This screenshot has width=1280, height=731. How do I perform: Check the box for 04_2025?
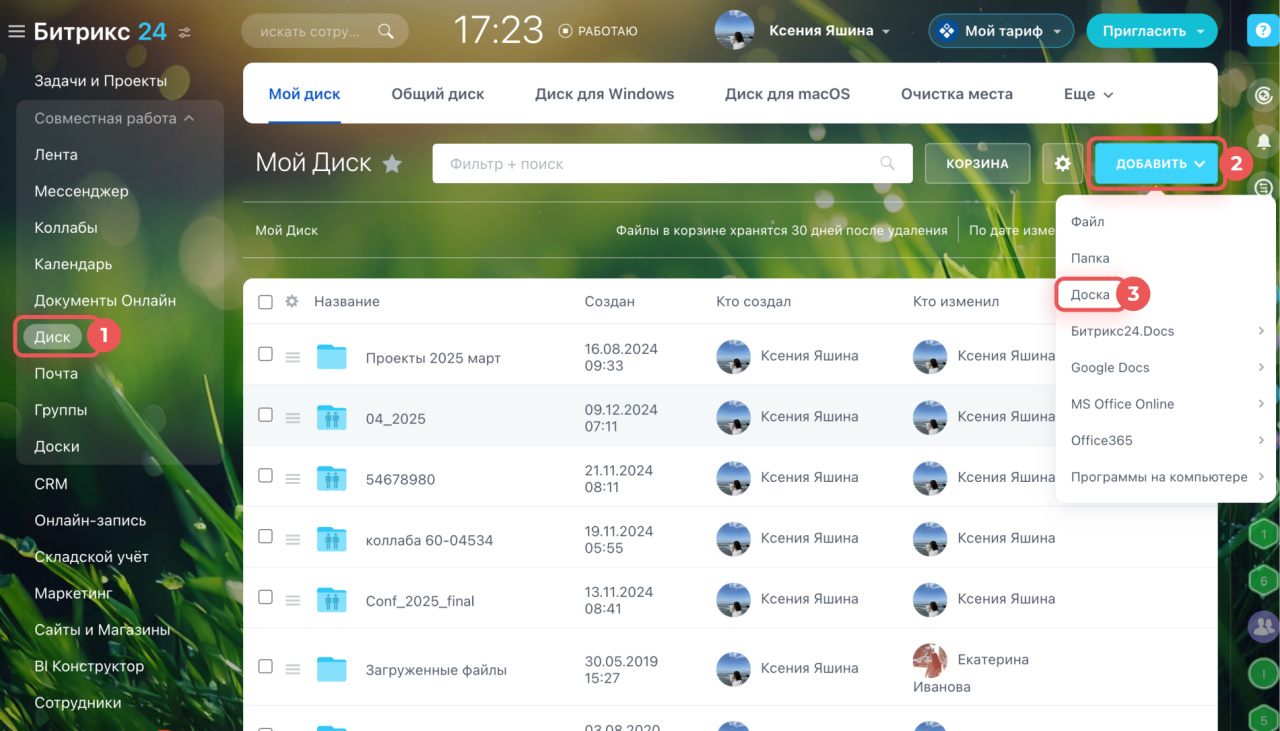click(x=265, y=414)
